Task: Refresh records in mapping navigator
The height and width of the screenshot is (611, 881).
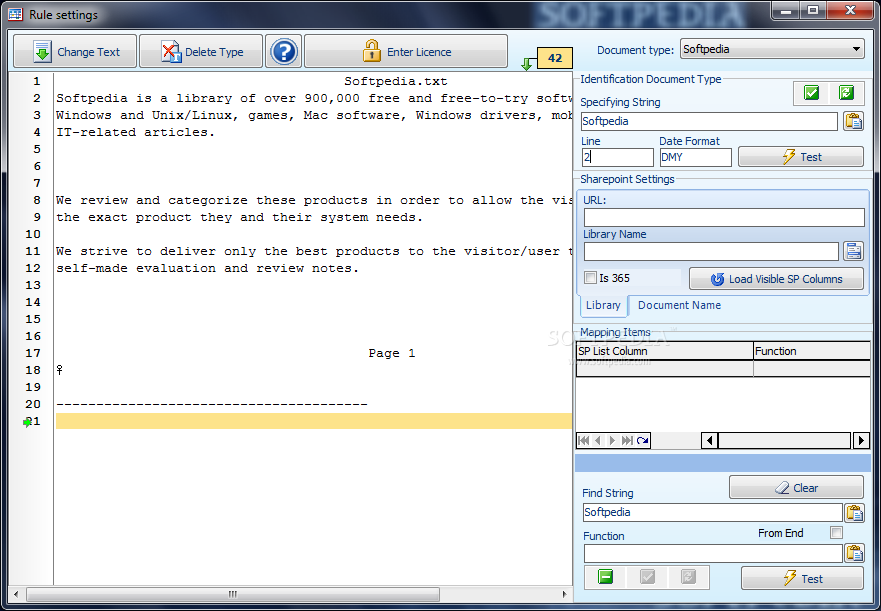Action: (642, 440)
